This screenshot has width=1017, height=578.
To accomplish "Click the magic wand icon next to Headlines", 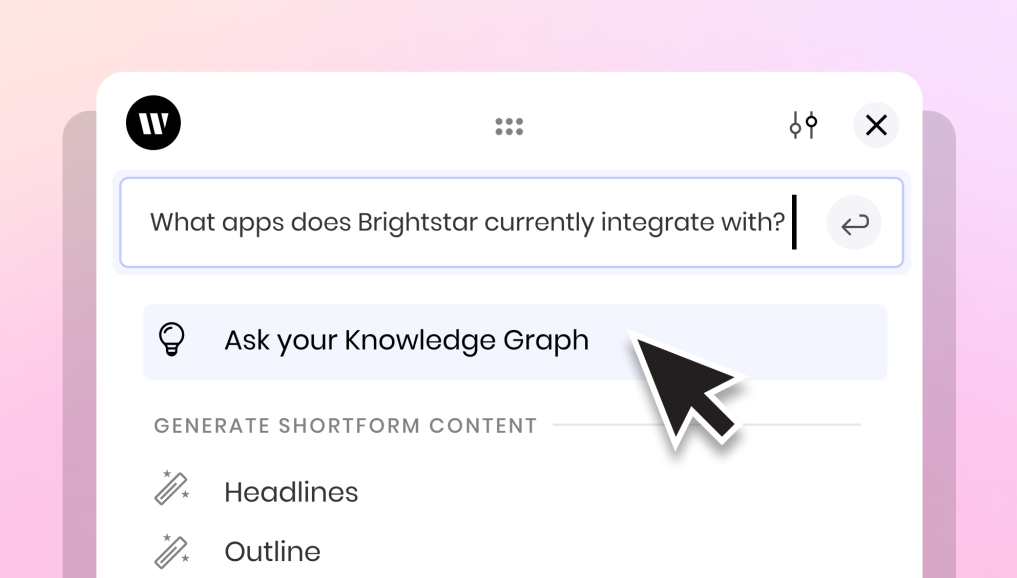I will (x=172, y=488).
